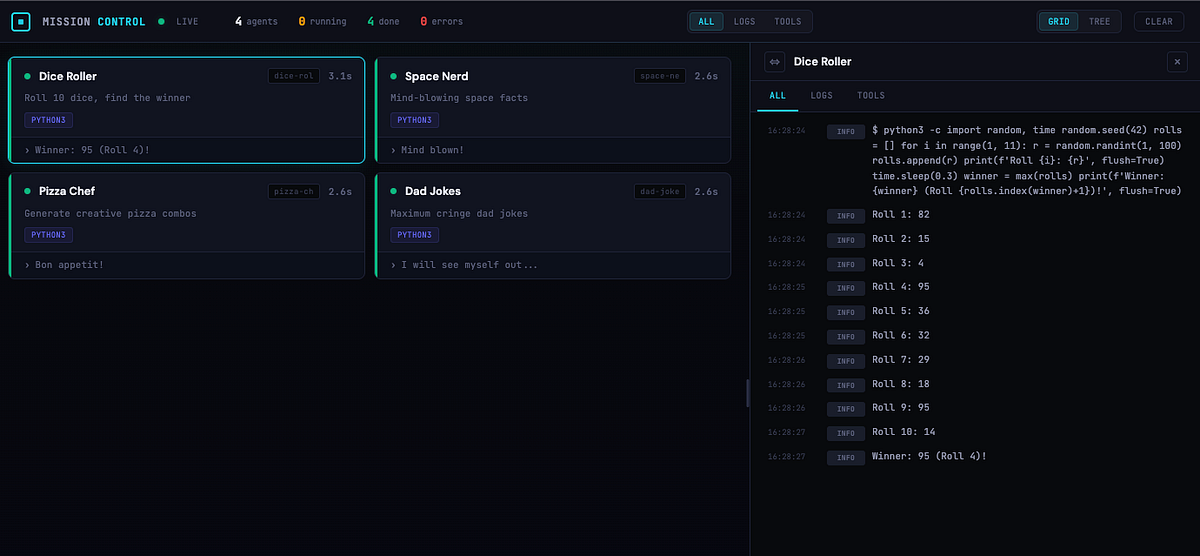Click the 'Roll 2: 15' log entry
The width and height of the screenshot is (1200, 556).
coord(973,239)
